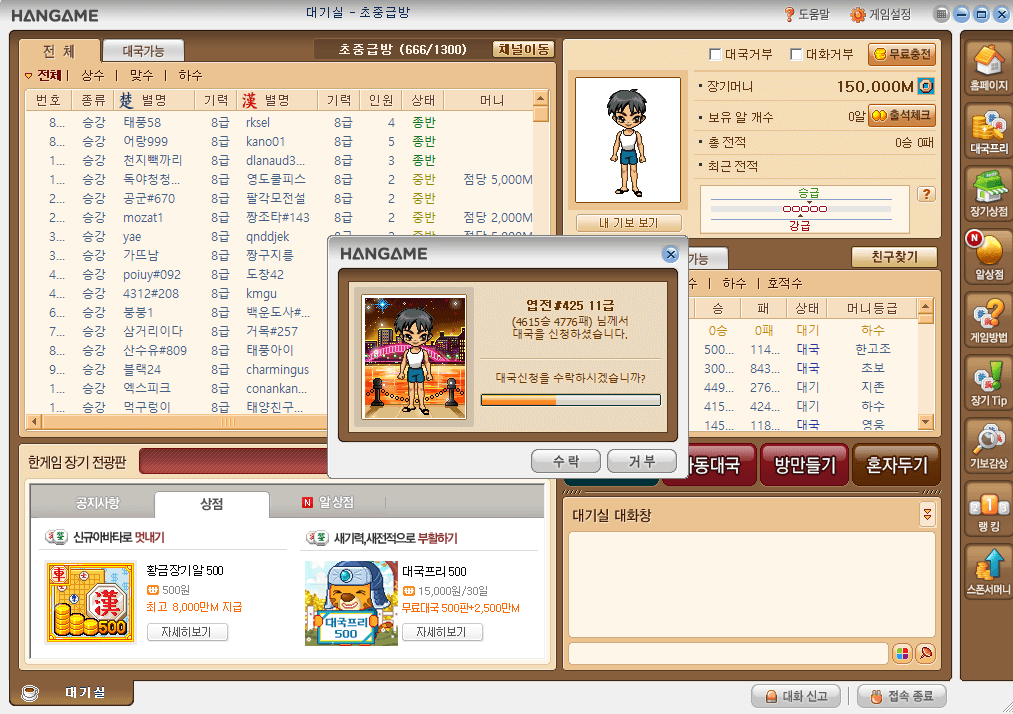Accept the challenge with 수락
Image resolution: width=1013 pixels, height=714 pixels.
(x=566, y=461)
